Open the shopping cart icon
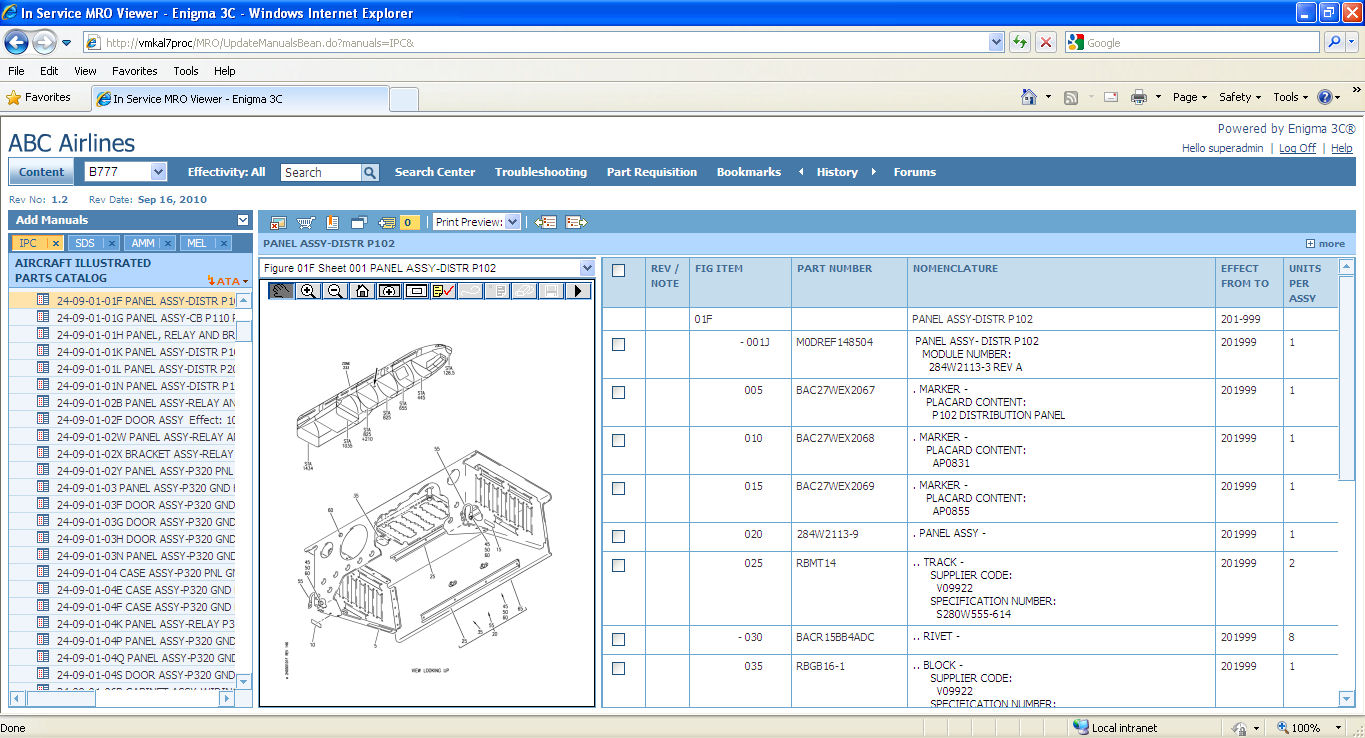This screenshot has width=1365, height=738. [305, 222]
